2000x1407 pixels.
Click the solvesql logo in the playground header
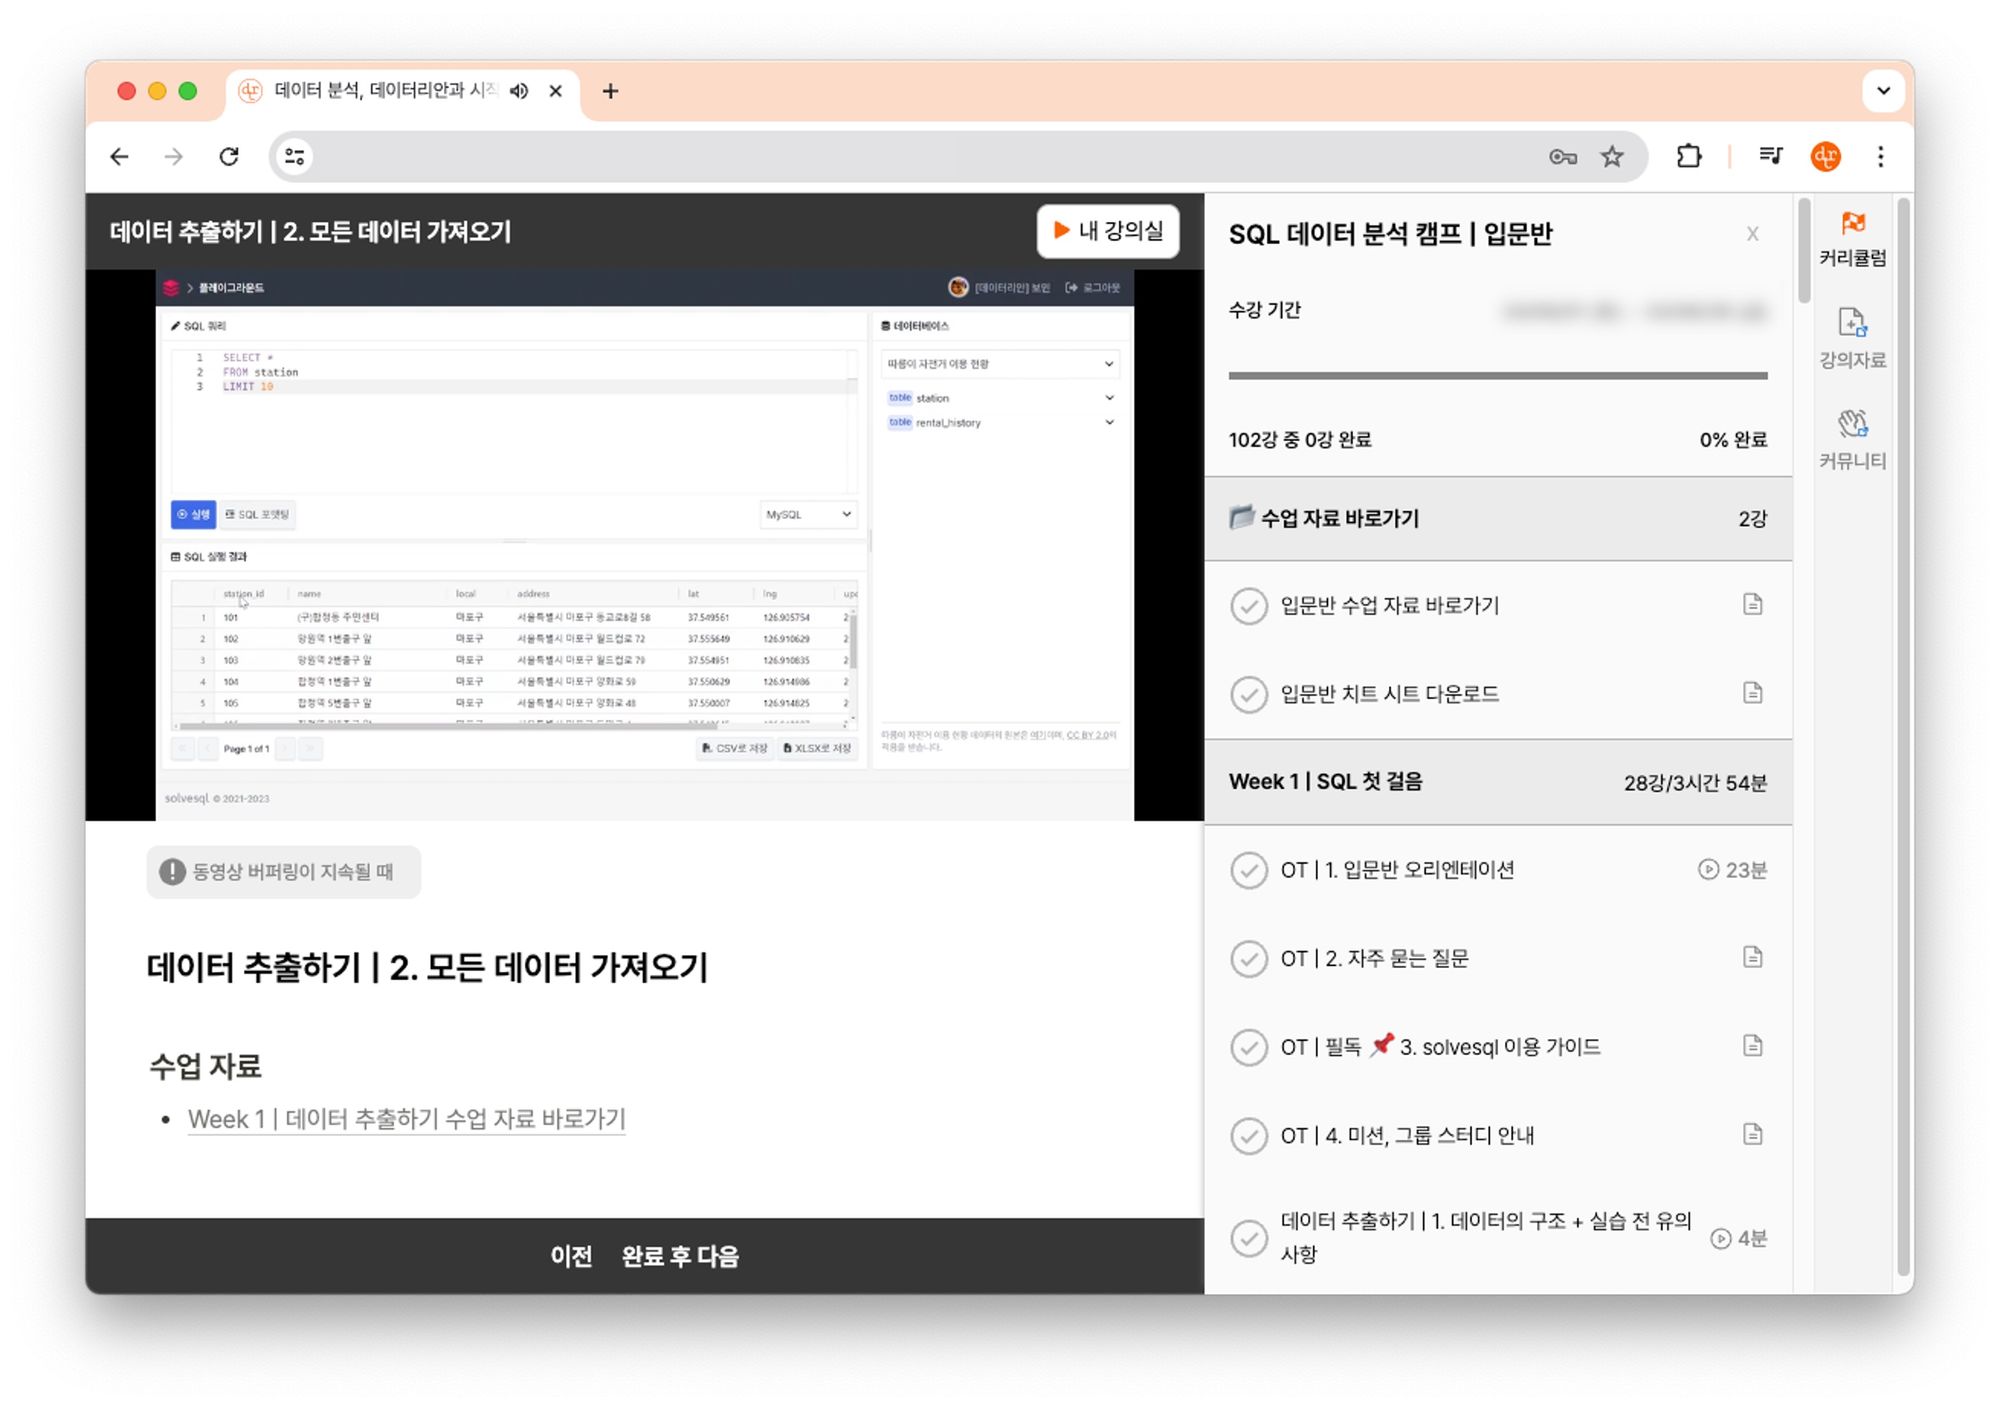[x=174, y=288]
